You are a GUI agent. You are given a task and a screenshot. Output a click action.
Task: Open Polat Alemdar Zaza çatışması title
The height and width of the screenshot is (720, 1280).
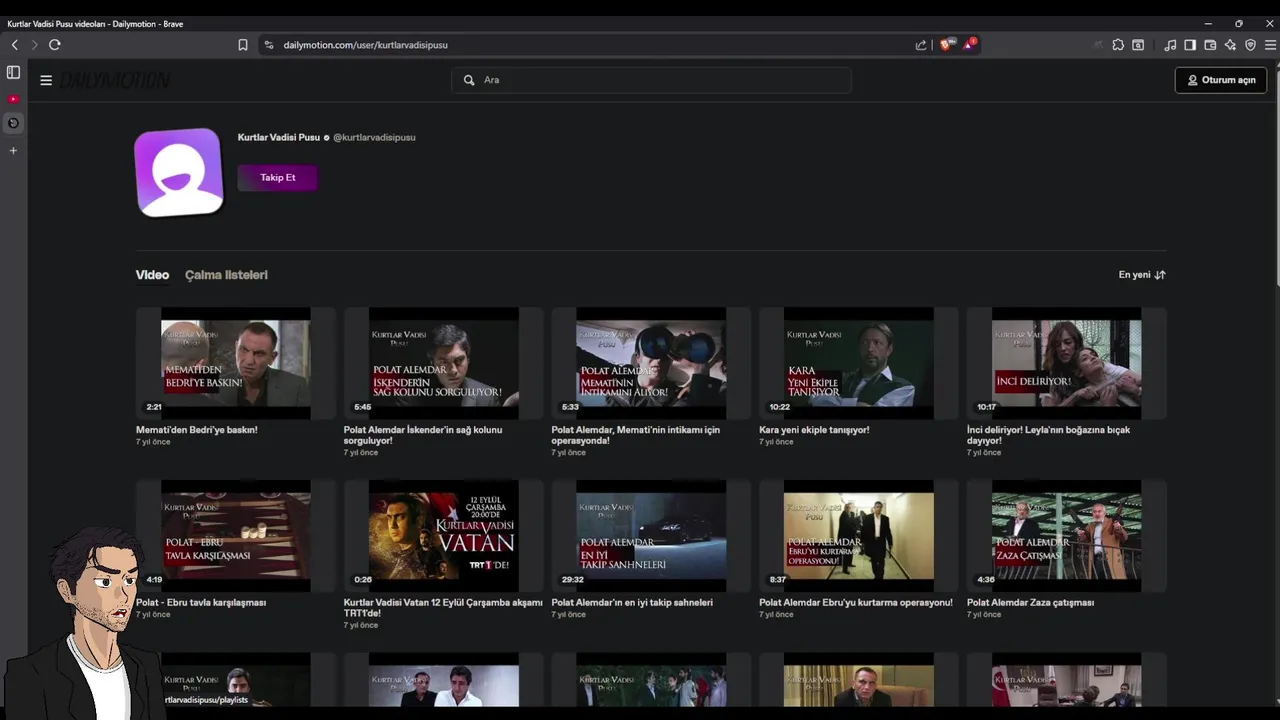(x=1030, y=603)
